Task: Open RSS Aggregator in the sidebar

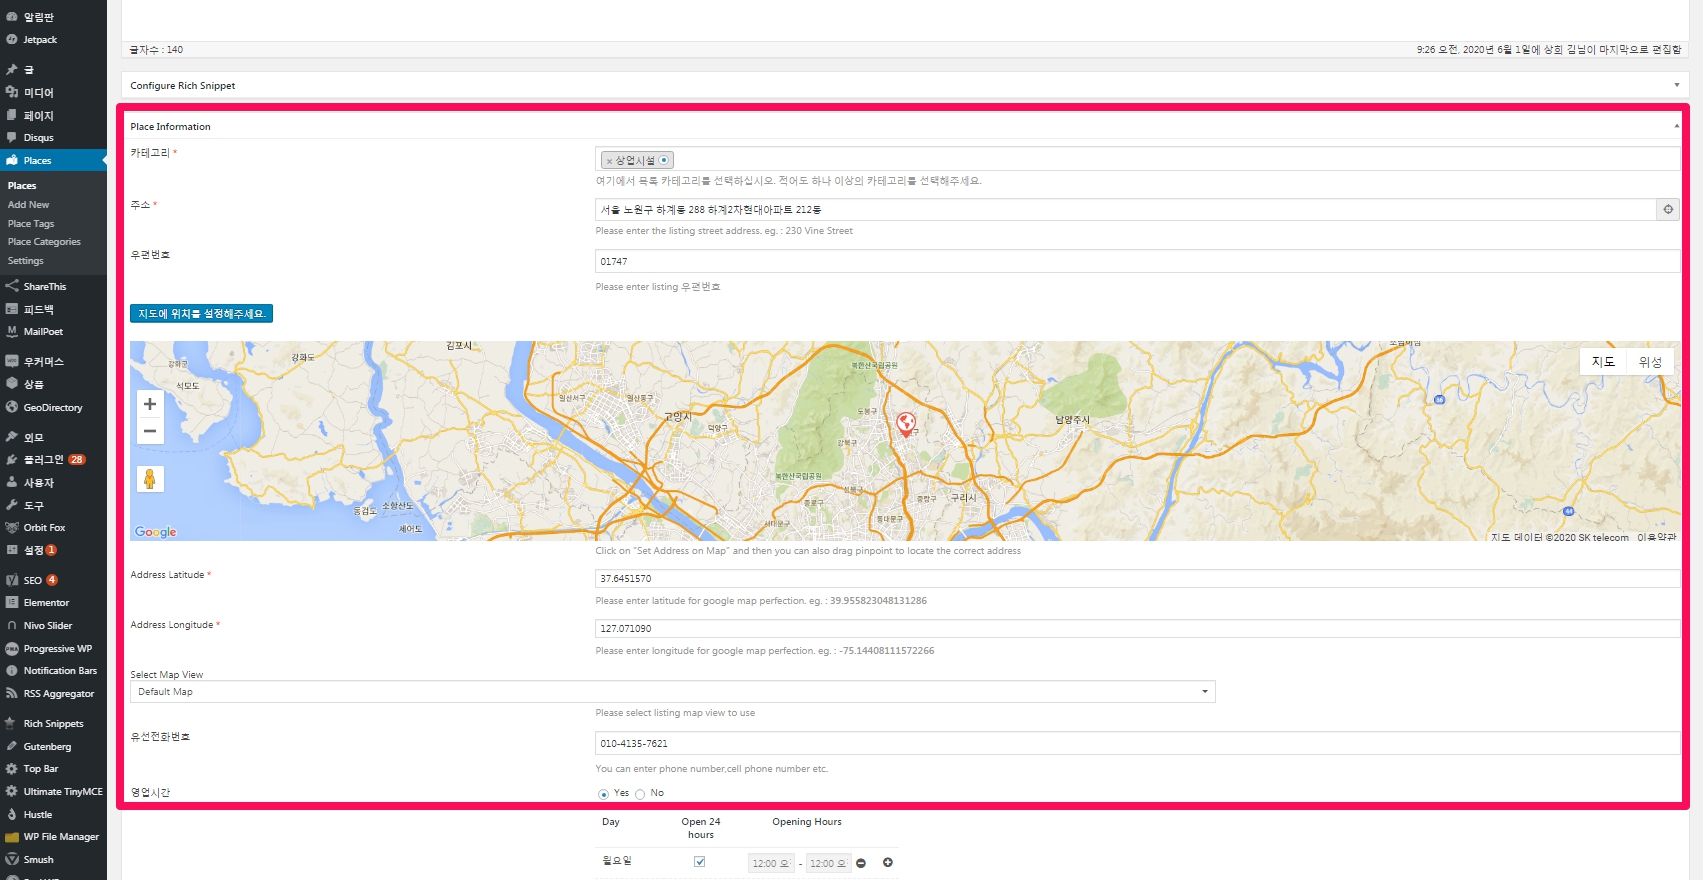Action: (x=59, y=693)
